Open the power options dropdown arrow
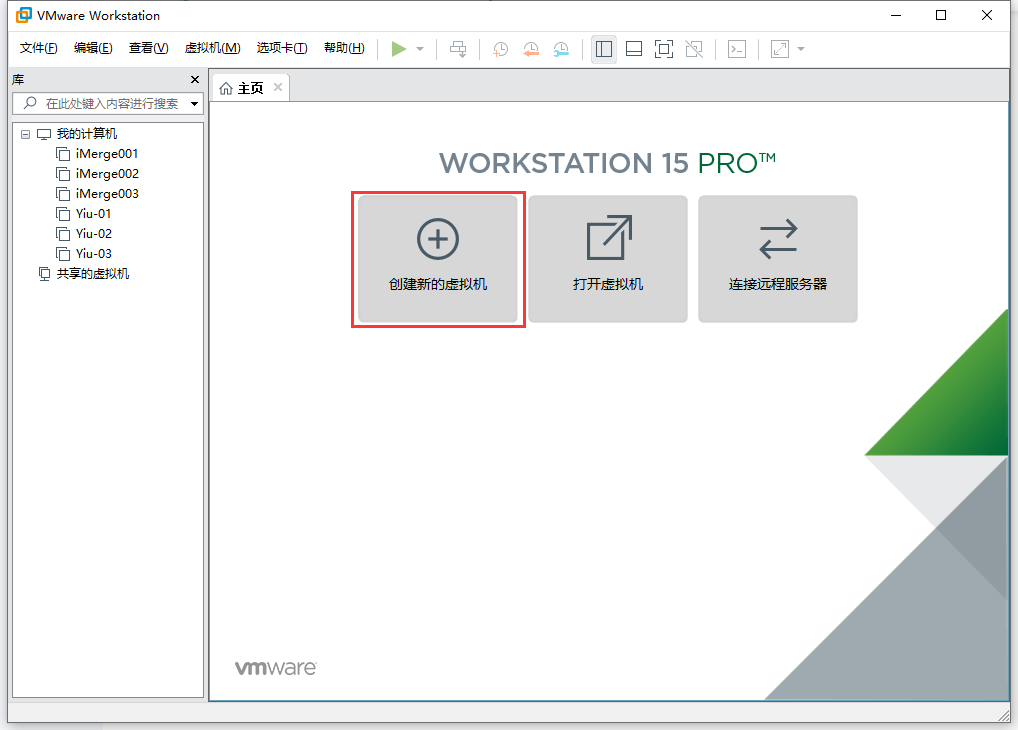Screen dimensions: 1018x730 pyautogui.click(x=420, y=49)
